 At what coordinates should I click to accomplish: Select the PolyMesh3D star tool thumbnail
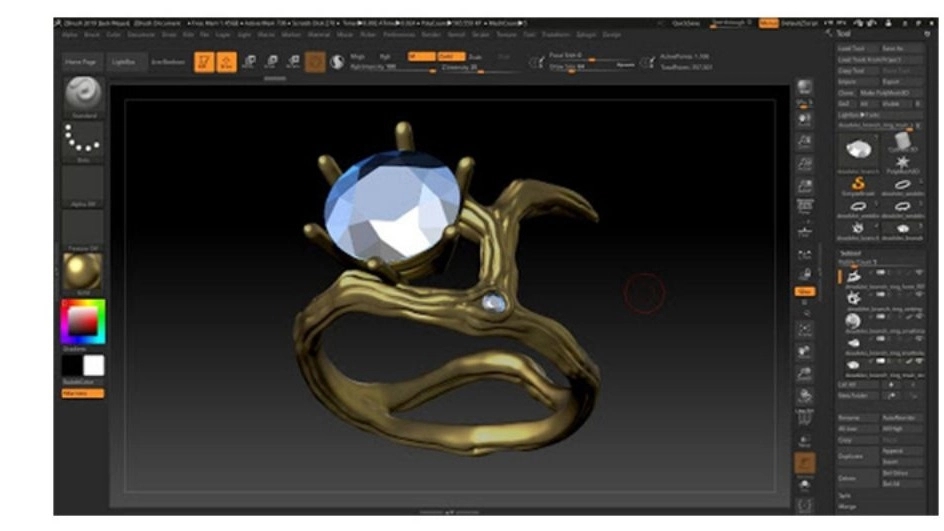pos(902,164)
